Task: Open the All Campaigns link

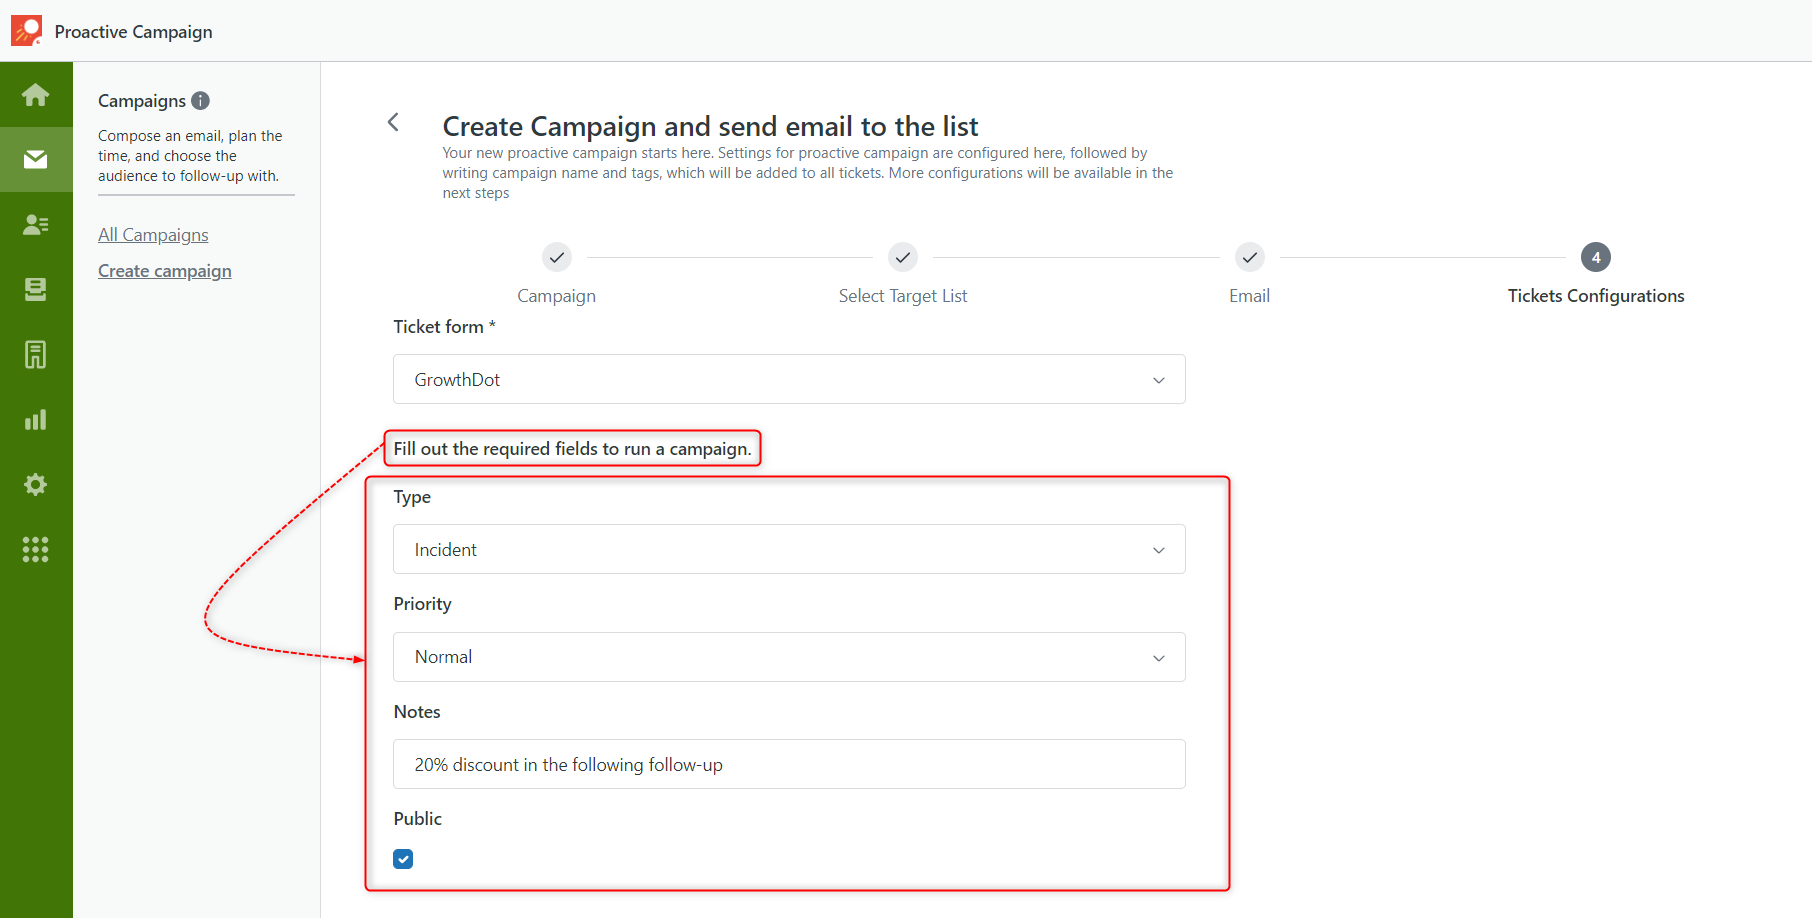Action: 153,235
